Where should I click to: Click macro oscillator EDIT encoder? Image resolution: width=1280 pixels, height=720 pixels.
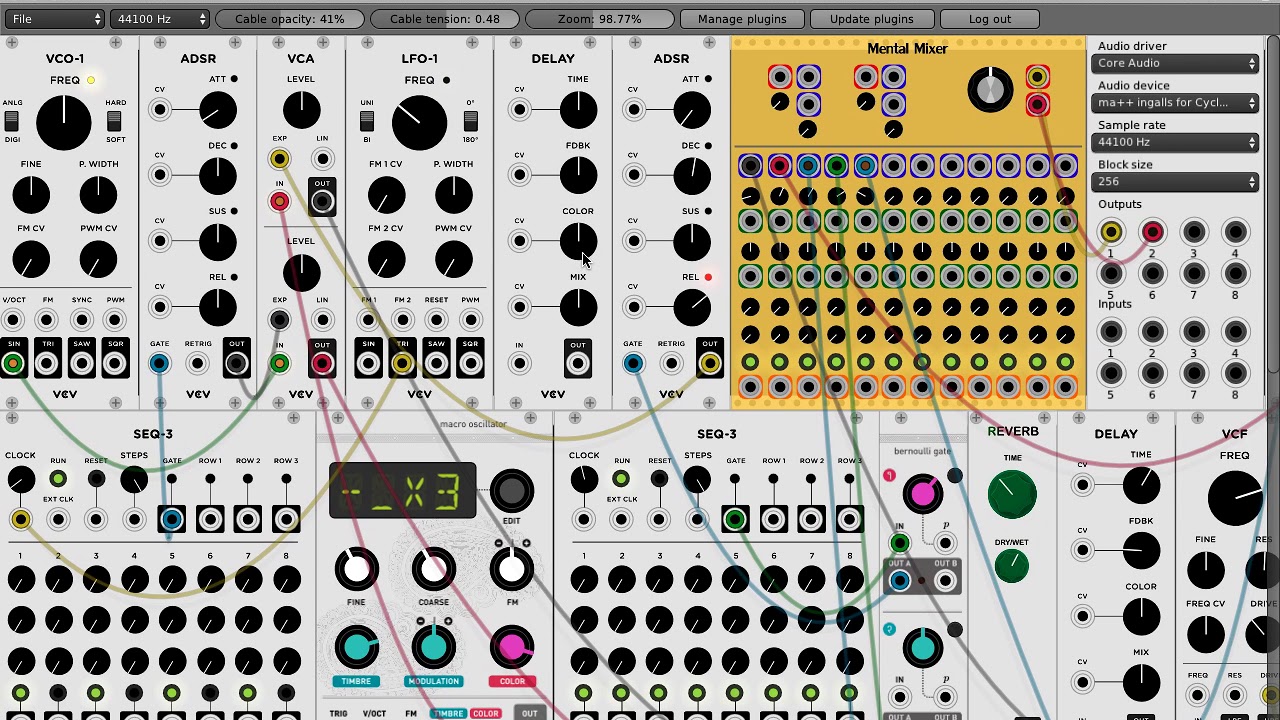[511, 490]
